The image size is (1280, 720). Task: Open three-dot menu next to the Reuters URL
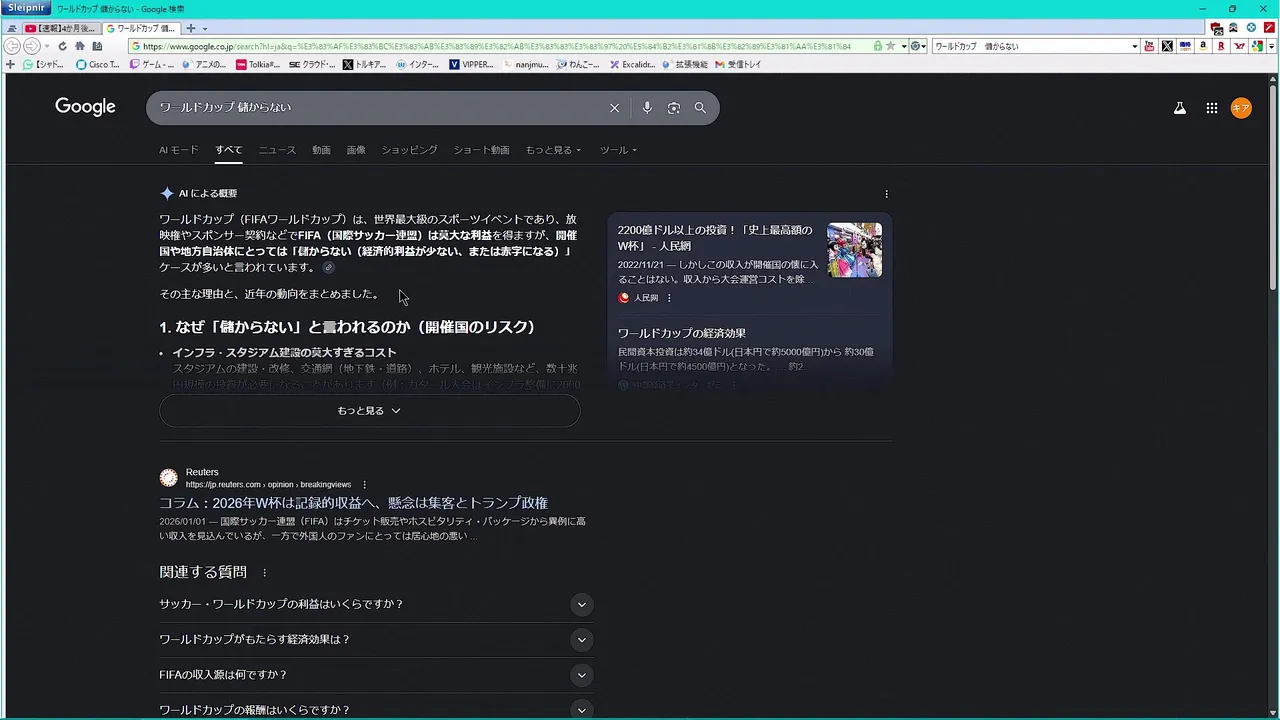(364, 485)
